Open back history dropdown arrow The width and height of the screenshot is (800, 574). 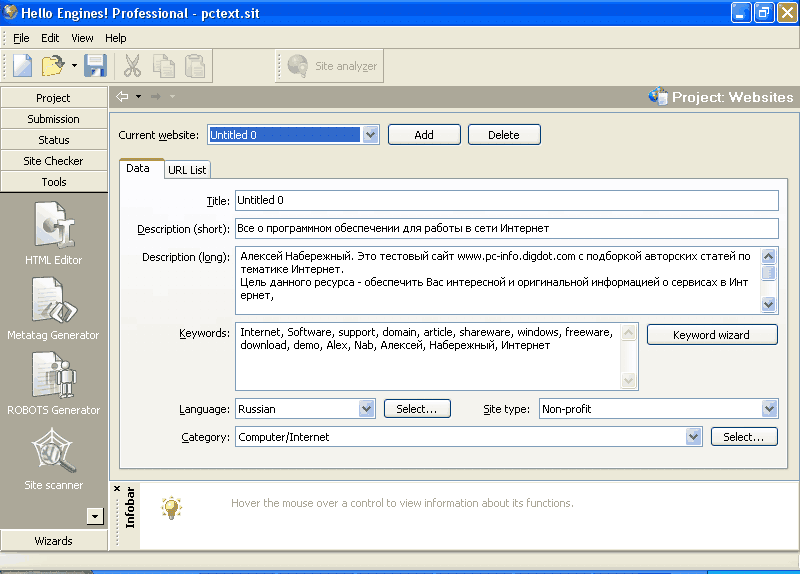tap(138, 96)
